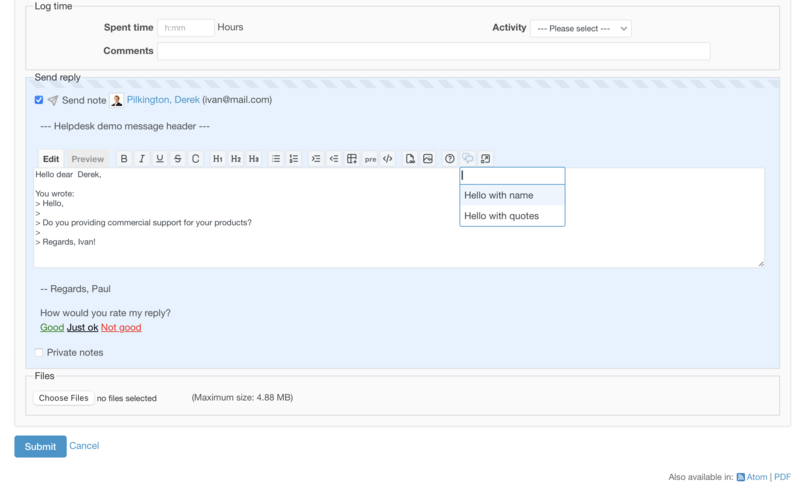Click the Choose Files button
Image resolution: width=800 pixels, height=494 pixels.
click(64, 398)
